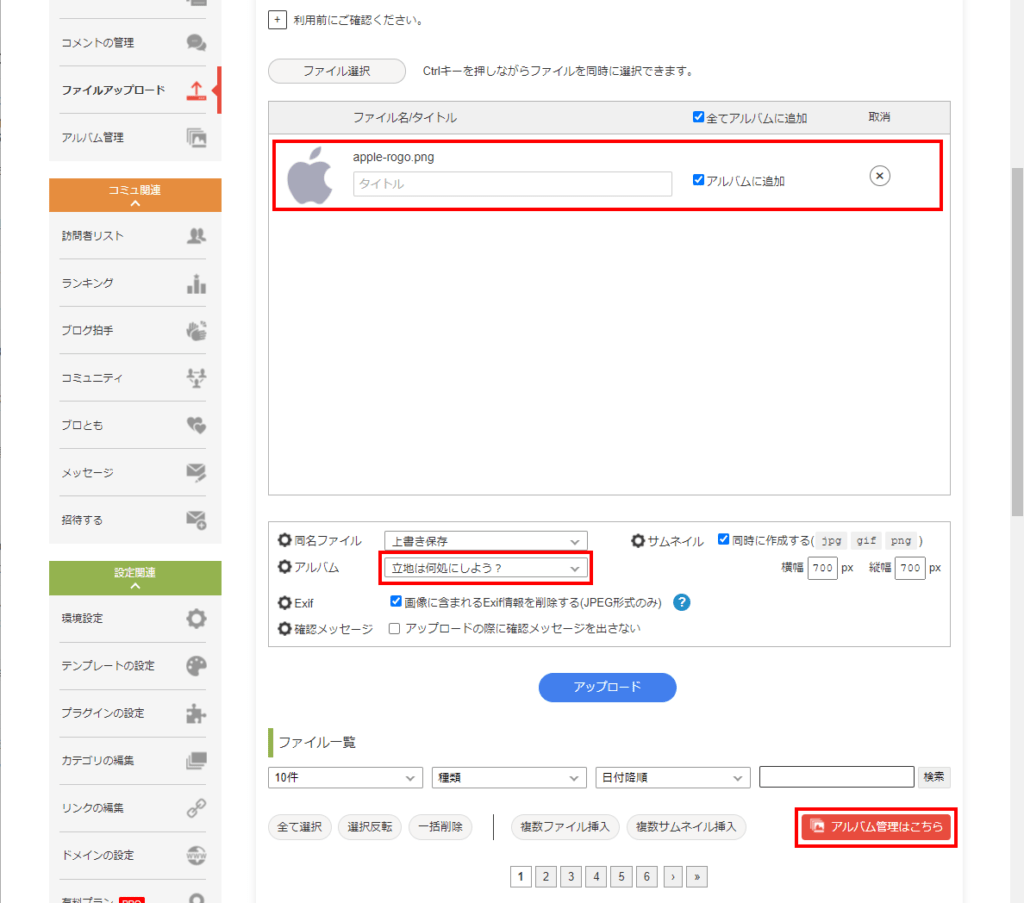Viewport: 1024px width, 903px height.
Task: Click the invite envelope plus icon
Action: pyautogui.click(x=196, y=520)
